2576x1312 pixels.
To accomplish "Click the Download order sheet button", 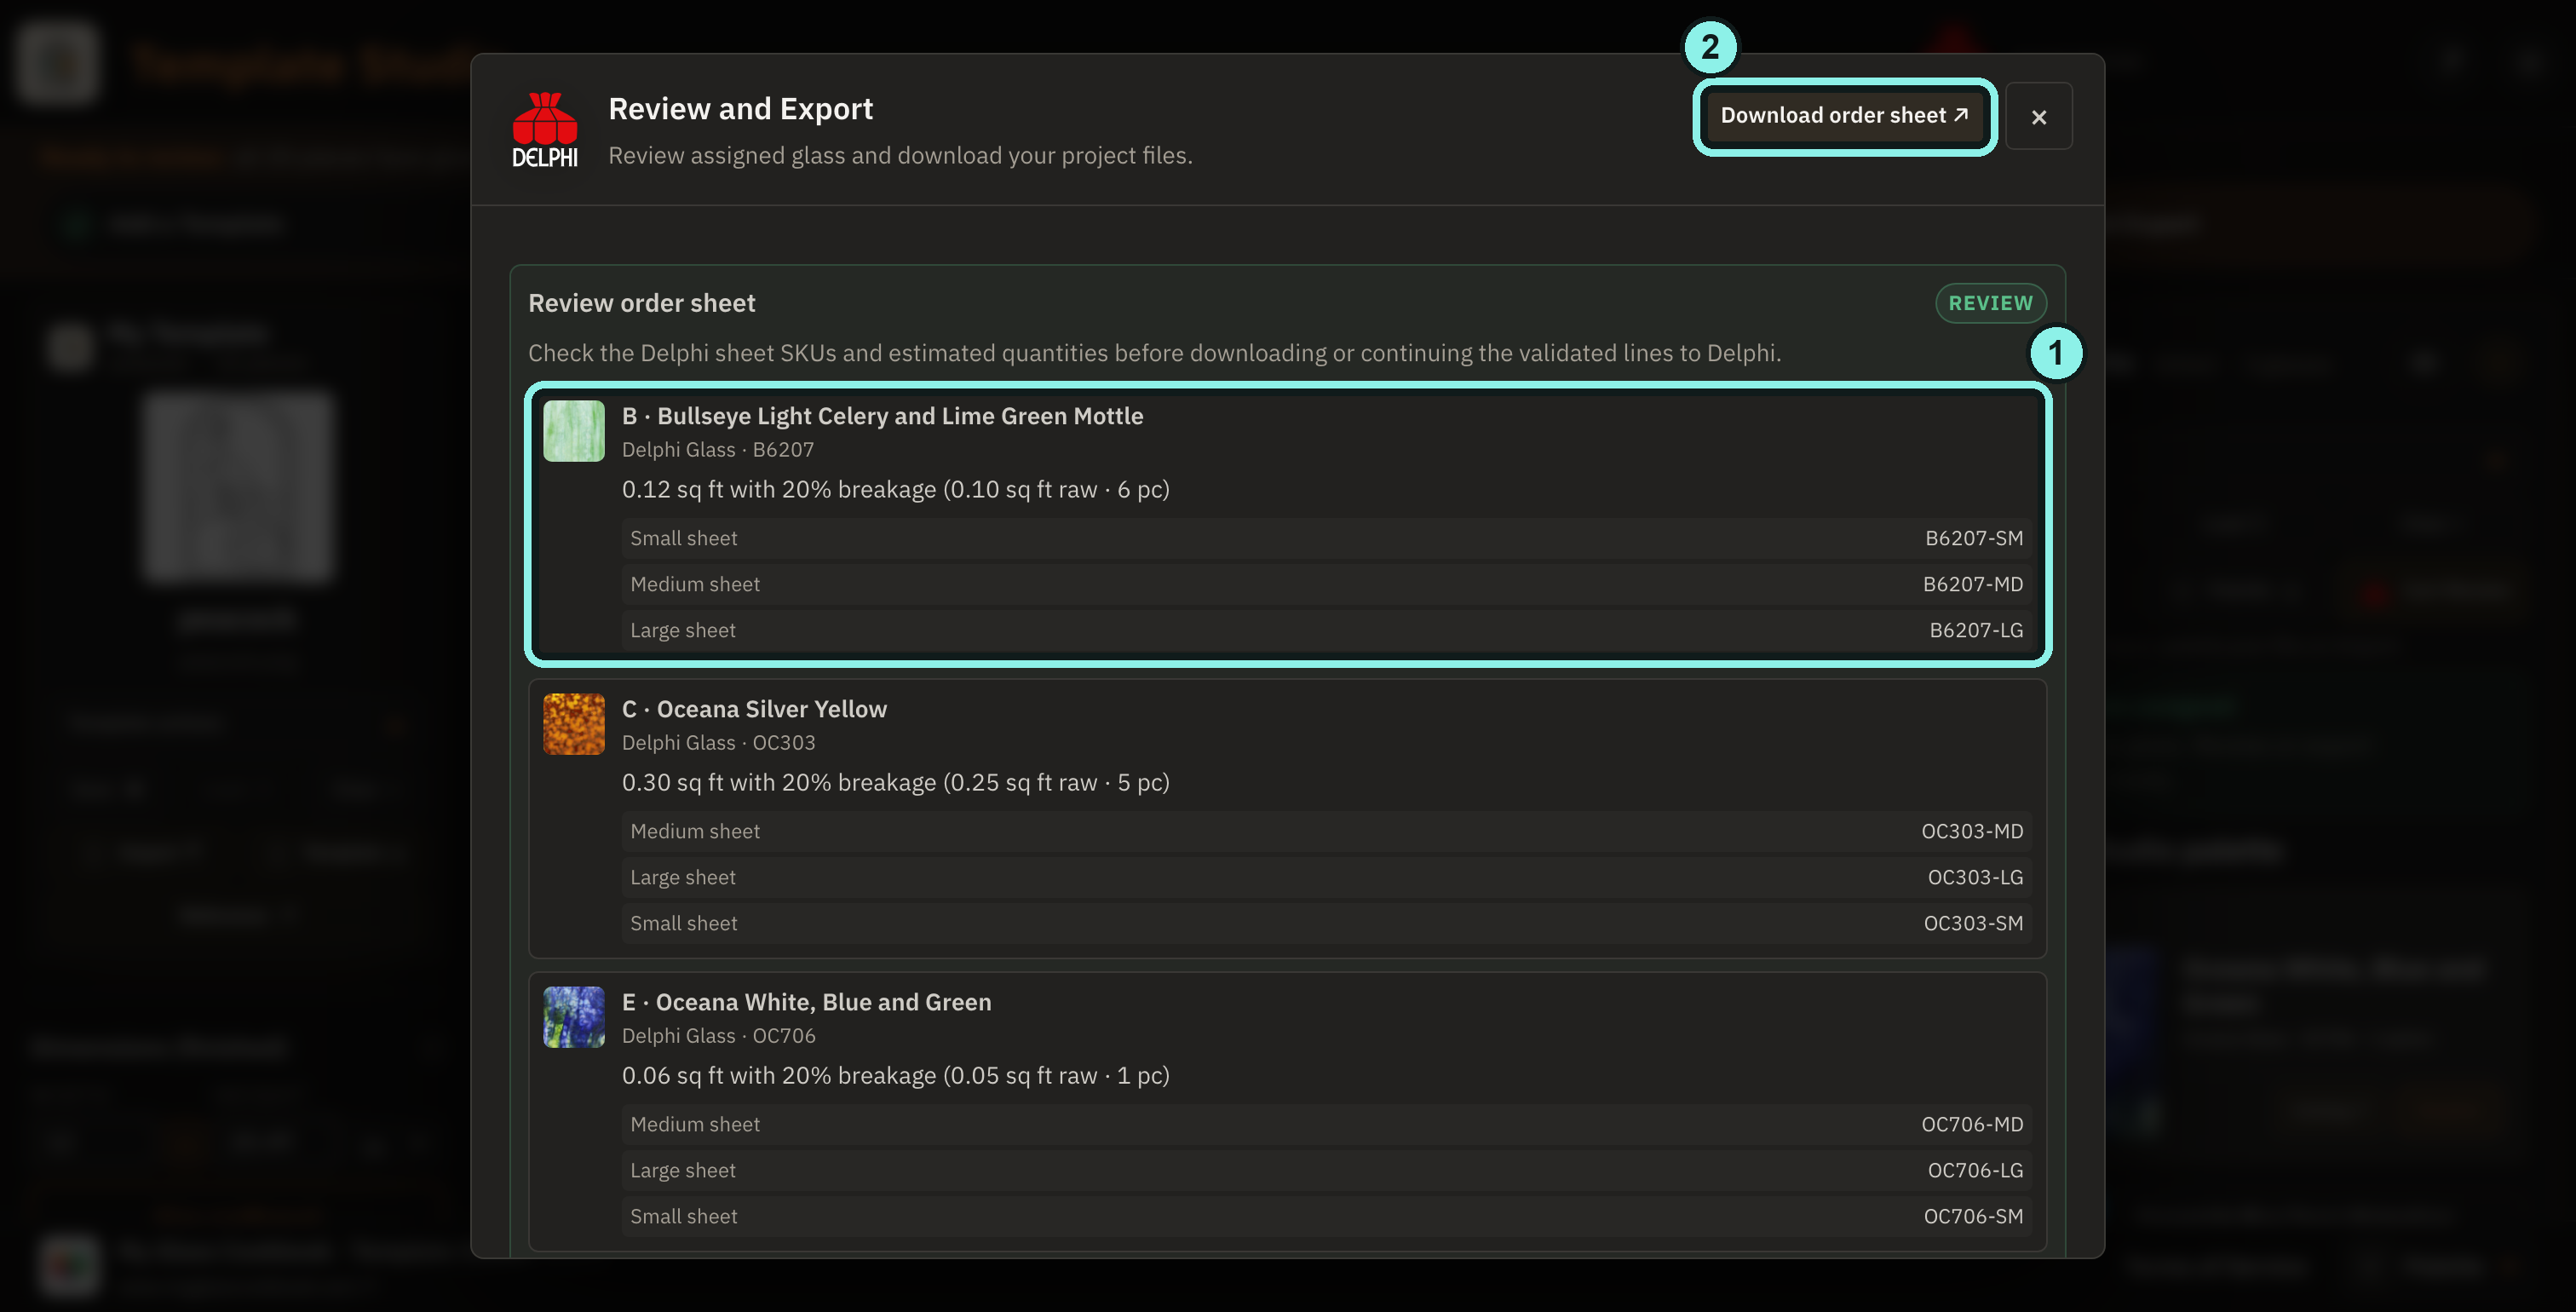I will 1844,116.
